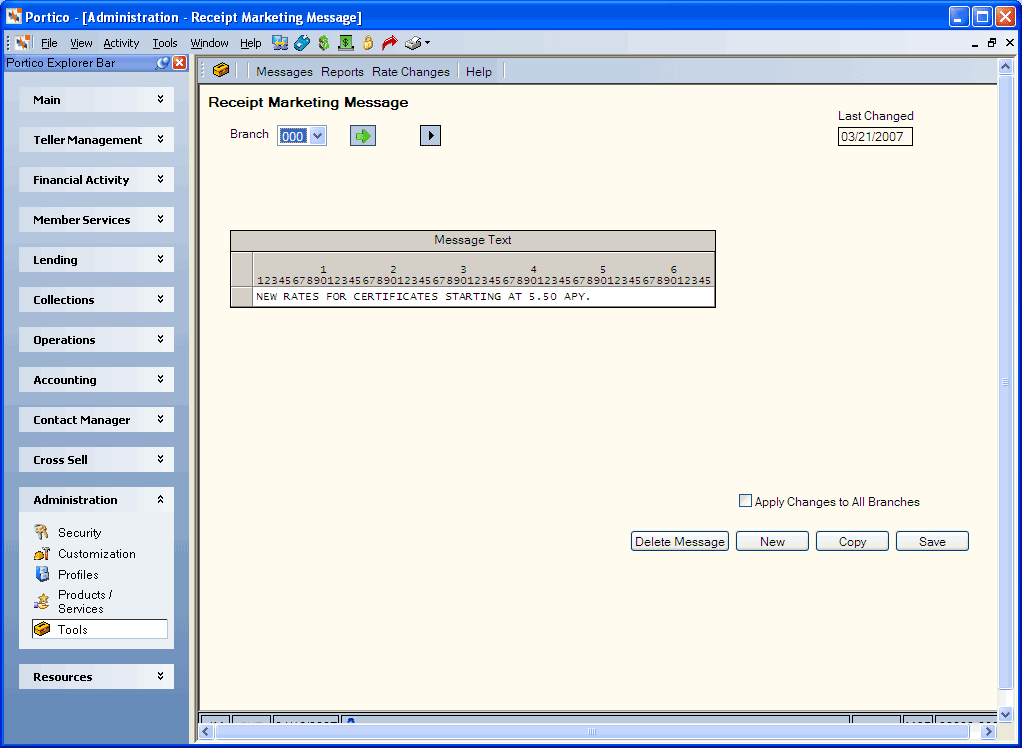Open the Activity menu
1022x748 pixels.
coord(121,43)
